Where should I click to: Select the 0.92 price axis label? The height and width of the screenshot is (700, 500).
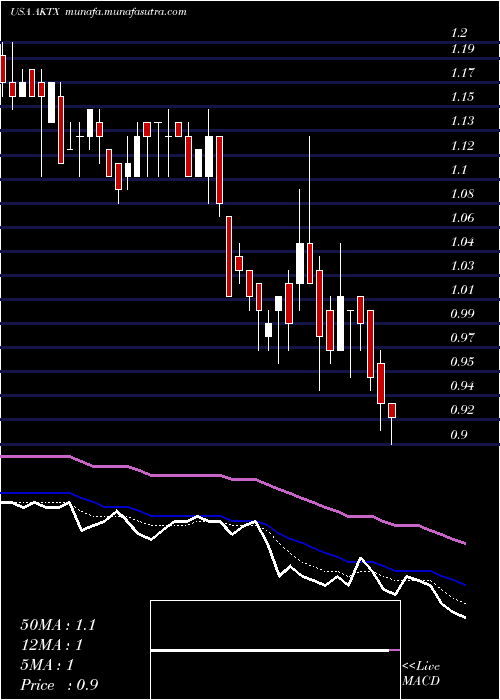463,410
